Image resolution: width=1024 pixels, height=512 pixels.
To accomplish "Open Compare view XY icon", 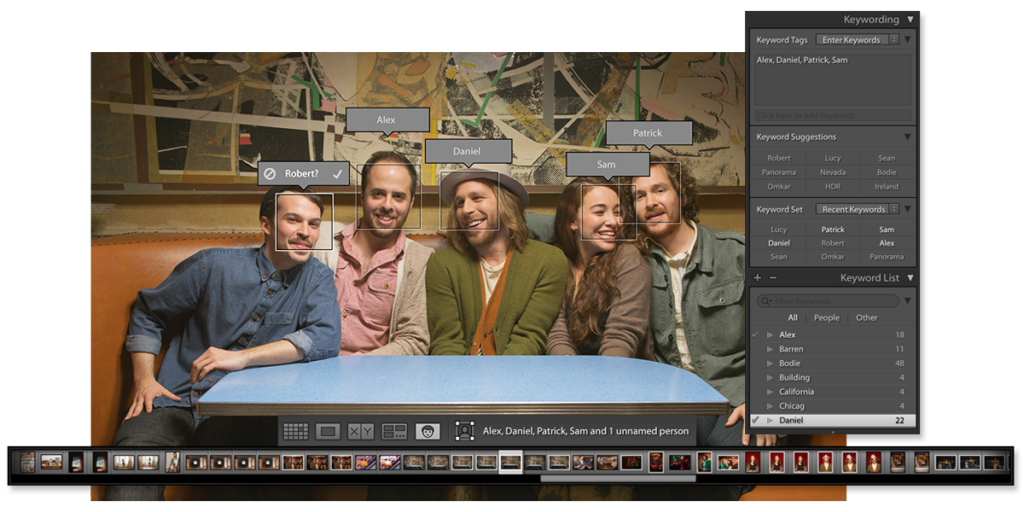I will [360, 432].
